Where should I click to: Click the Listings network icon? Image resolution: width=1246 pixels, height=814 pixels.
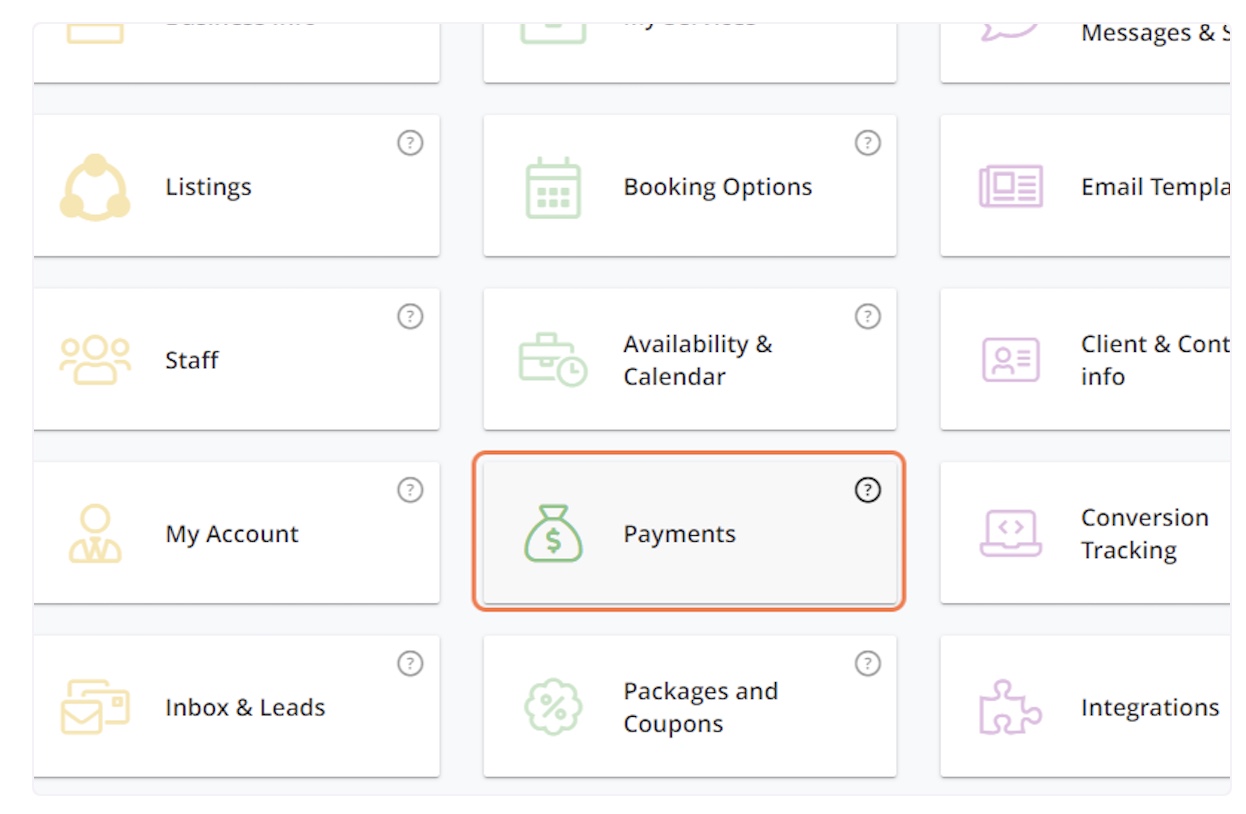(95, 187)
